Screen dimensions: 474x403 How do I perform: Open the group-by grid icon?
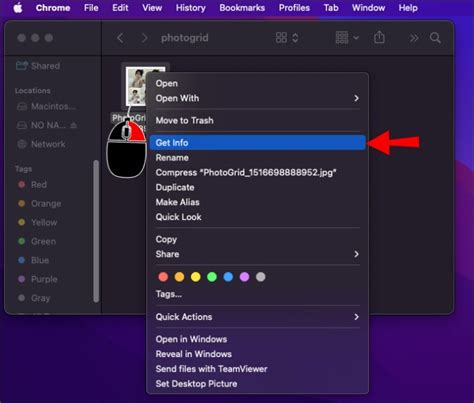(342, 38)
